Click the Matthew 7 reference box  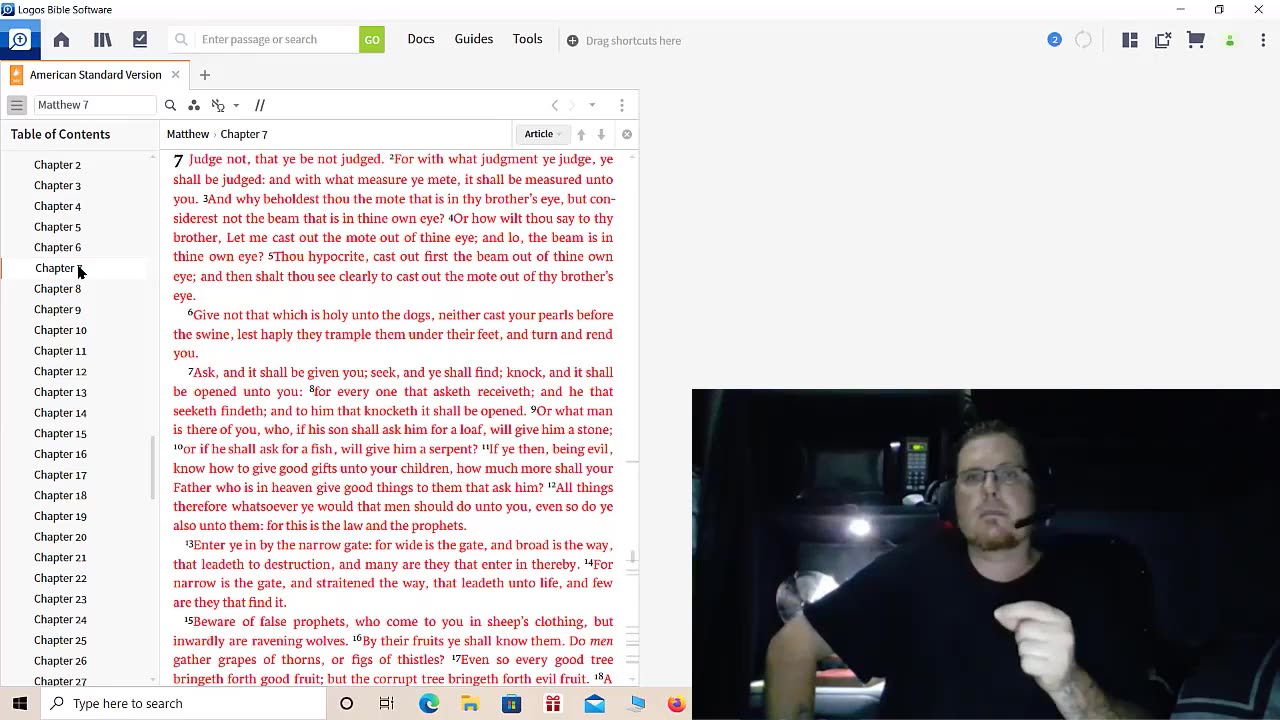pos(94,105)
